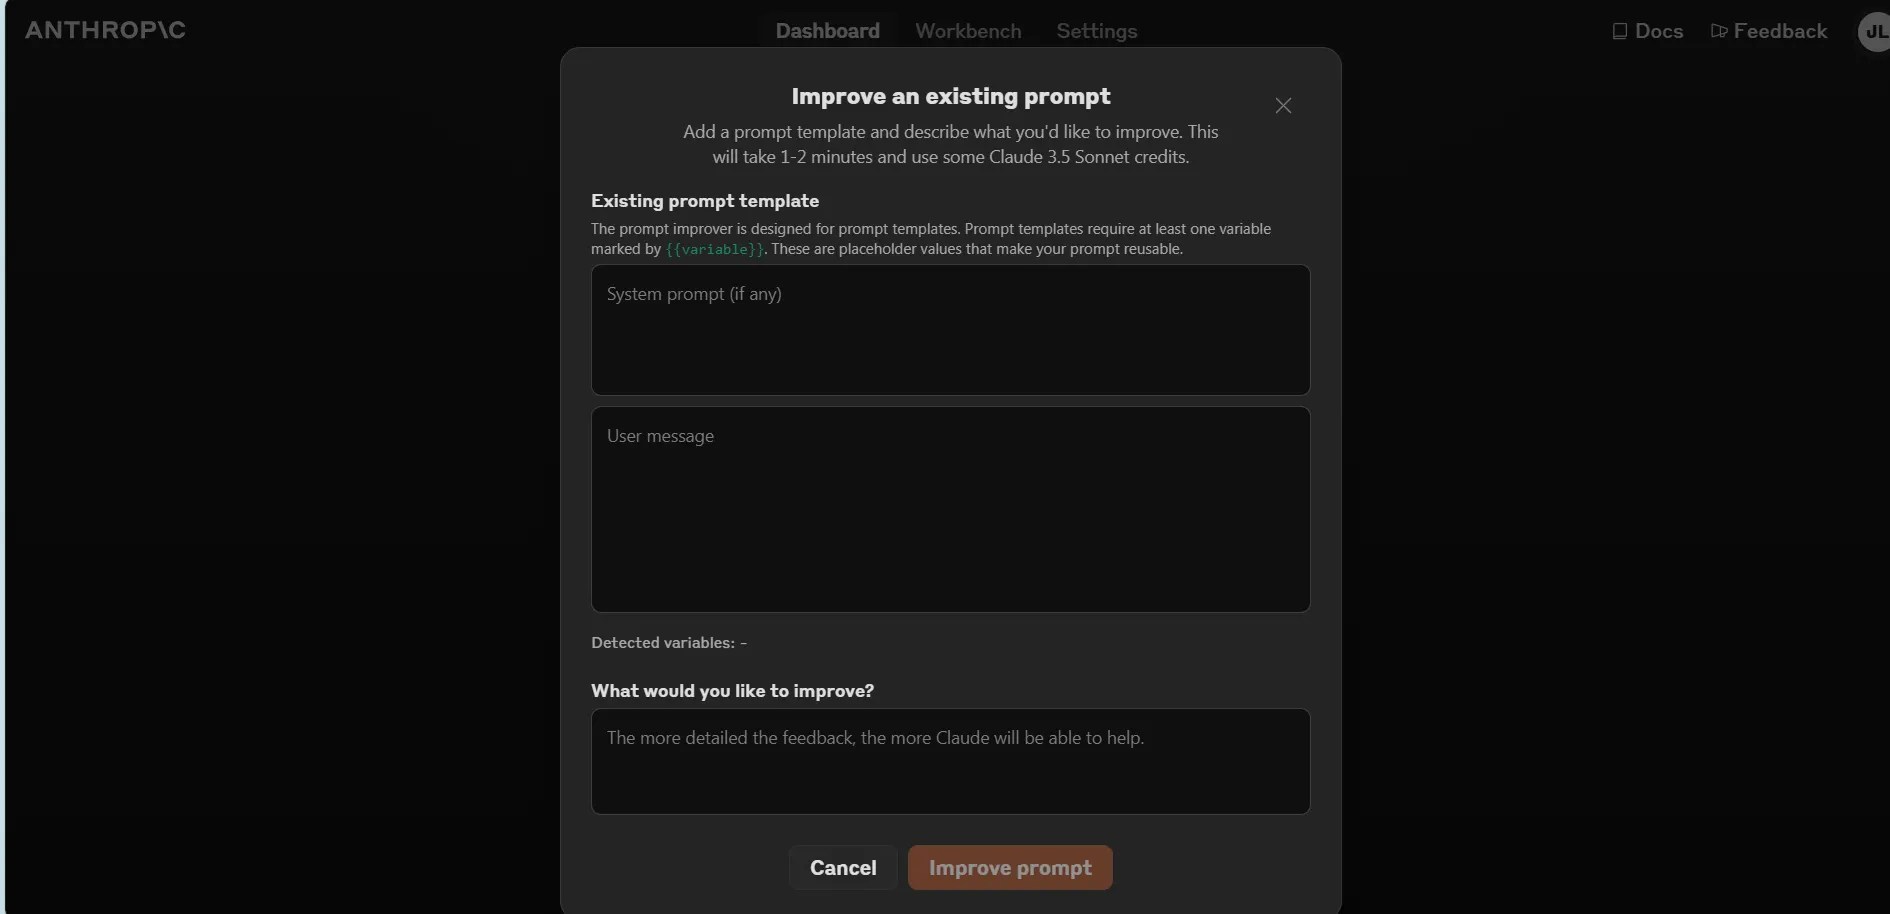
Task: Click the green {{variable}} placeholder text
Action: pos(714,249)
